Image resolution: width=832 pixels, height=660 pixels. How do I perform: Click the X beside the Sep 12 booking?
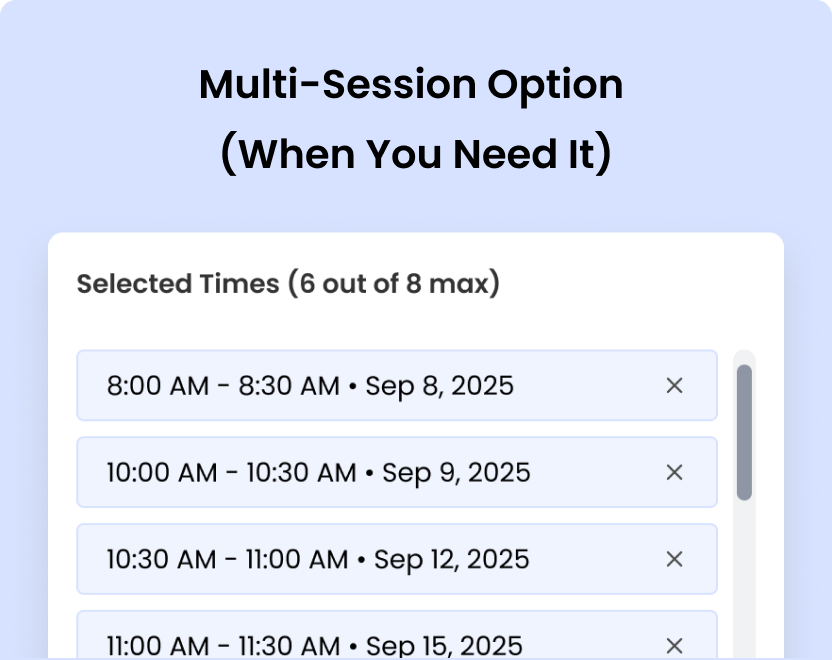tap(675, 559)
